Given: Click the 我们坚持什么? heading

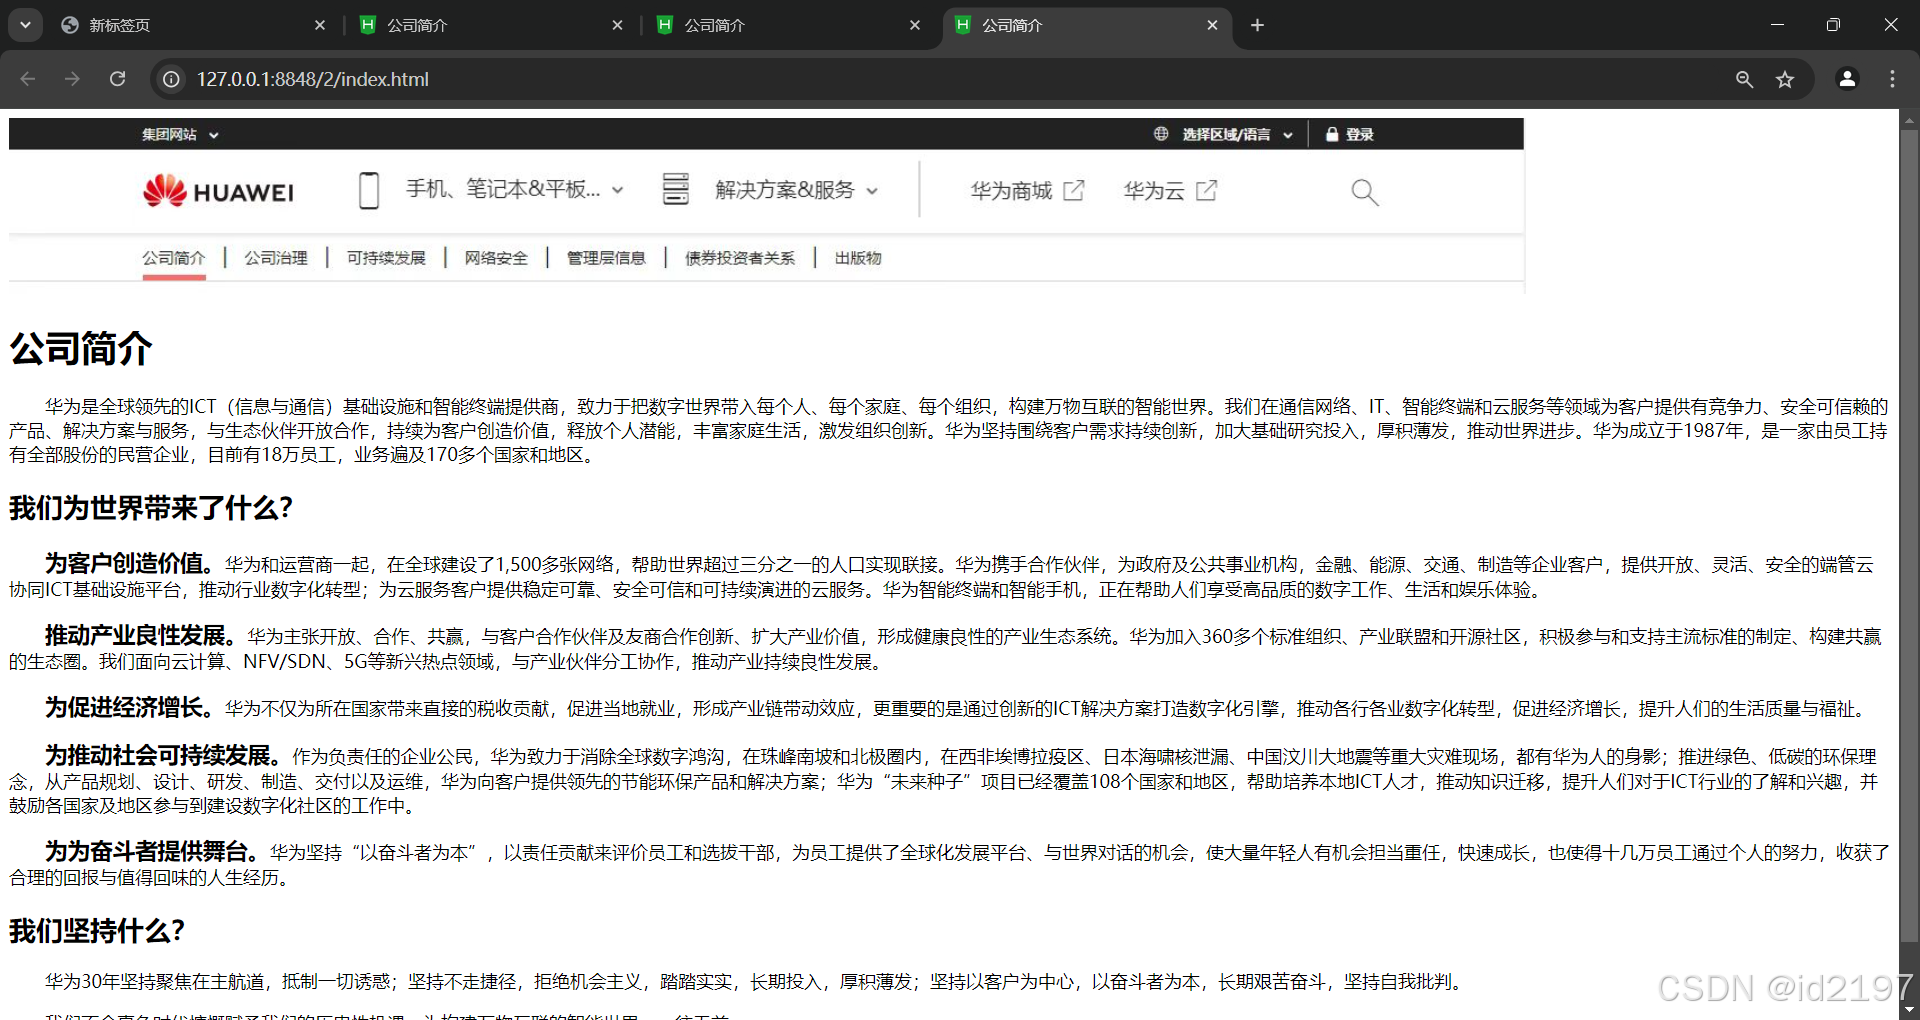Looking at the screenshot, I should [x=97, y=931].
